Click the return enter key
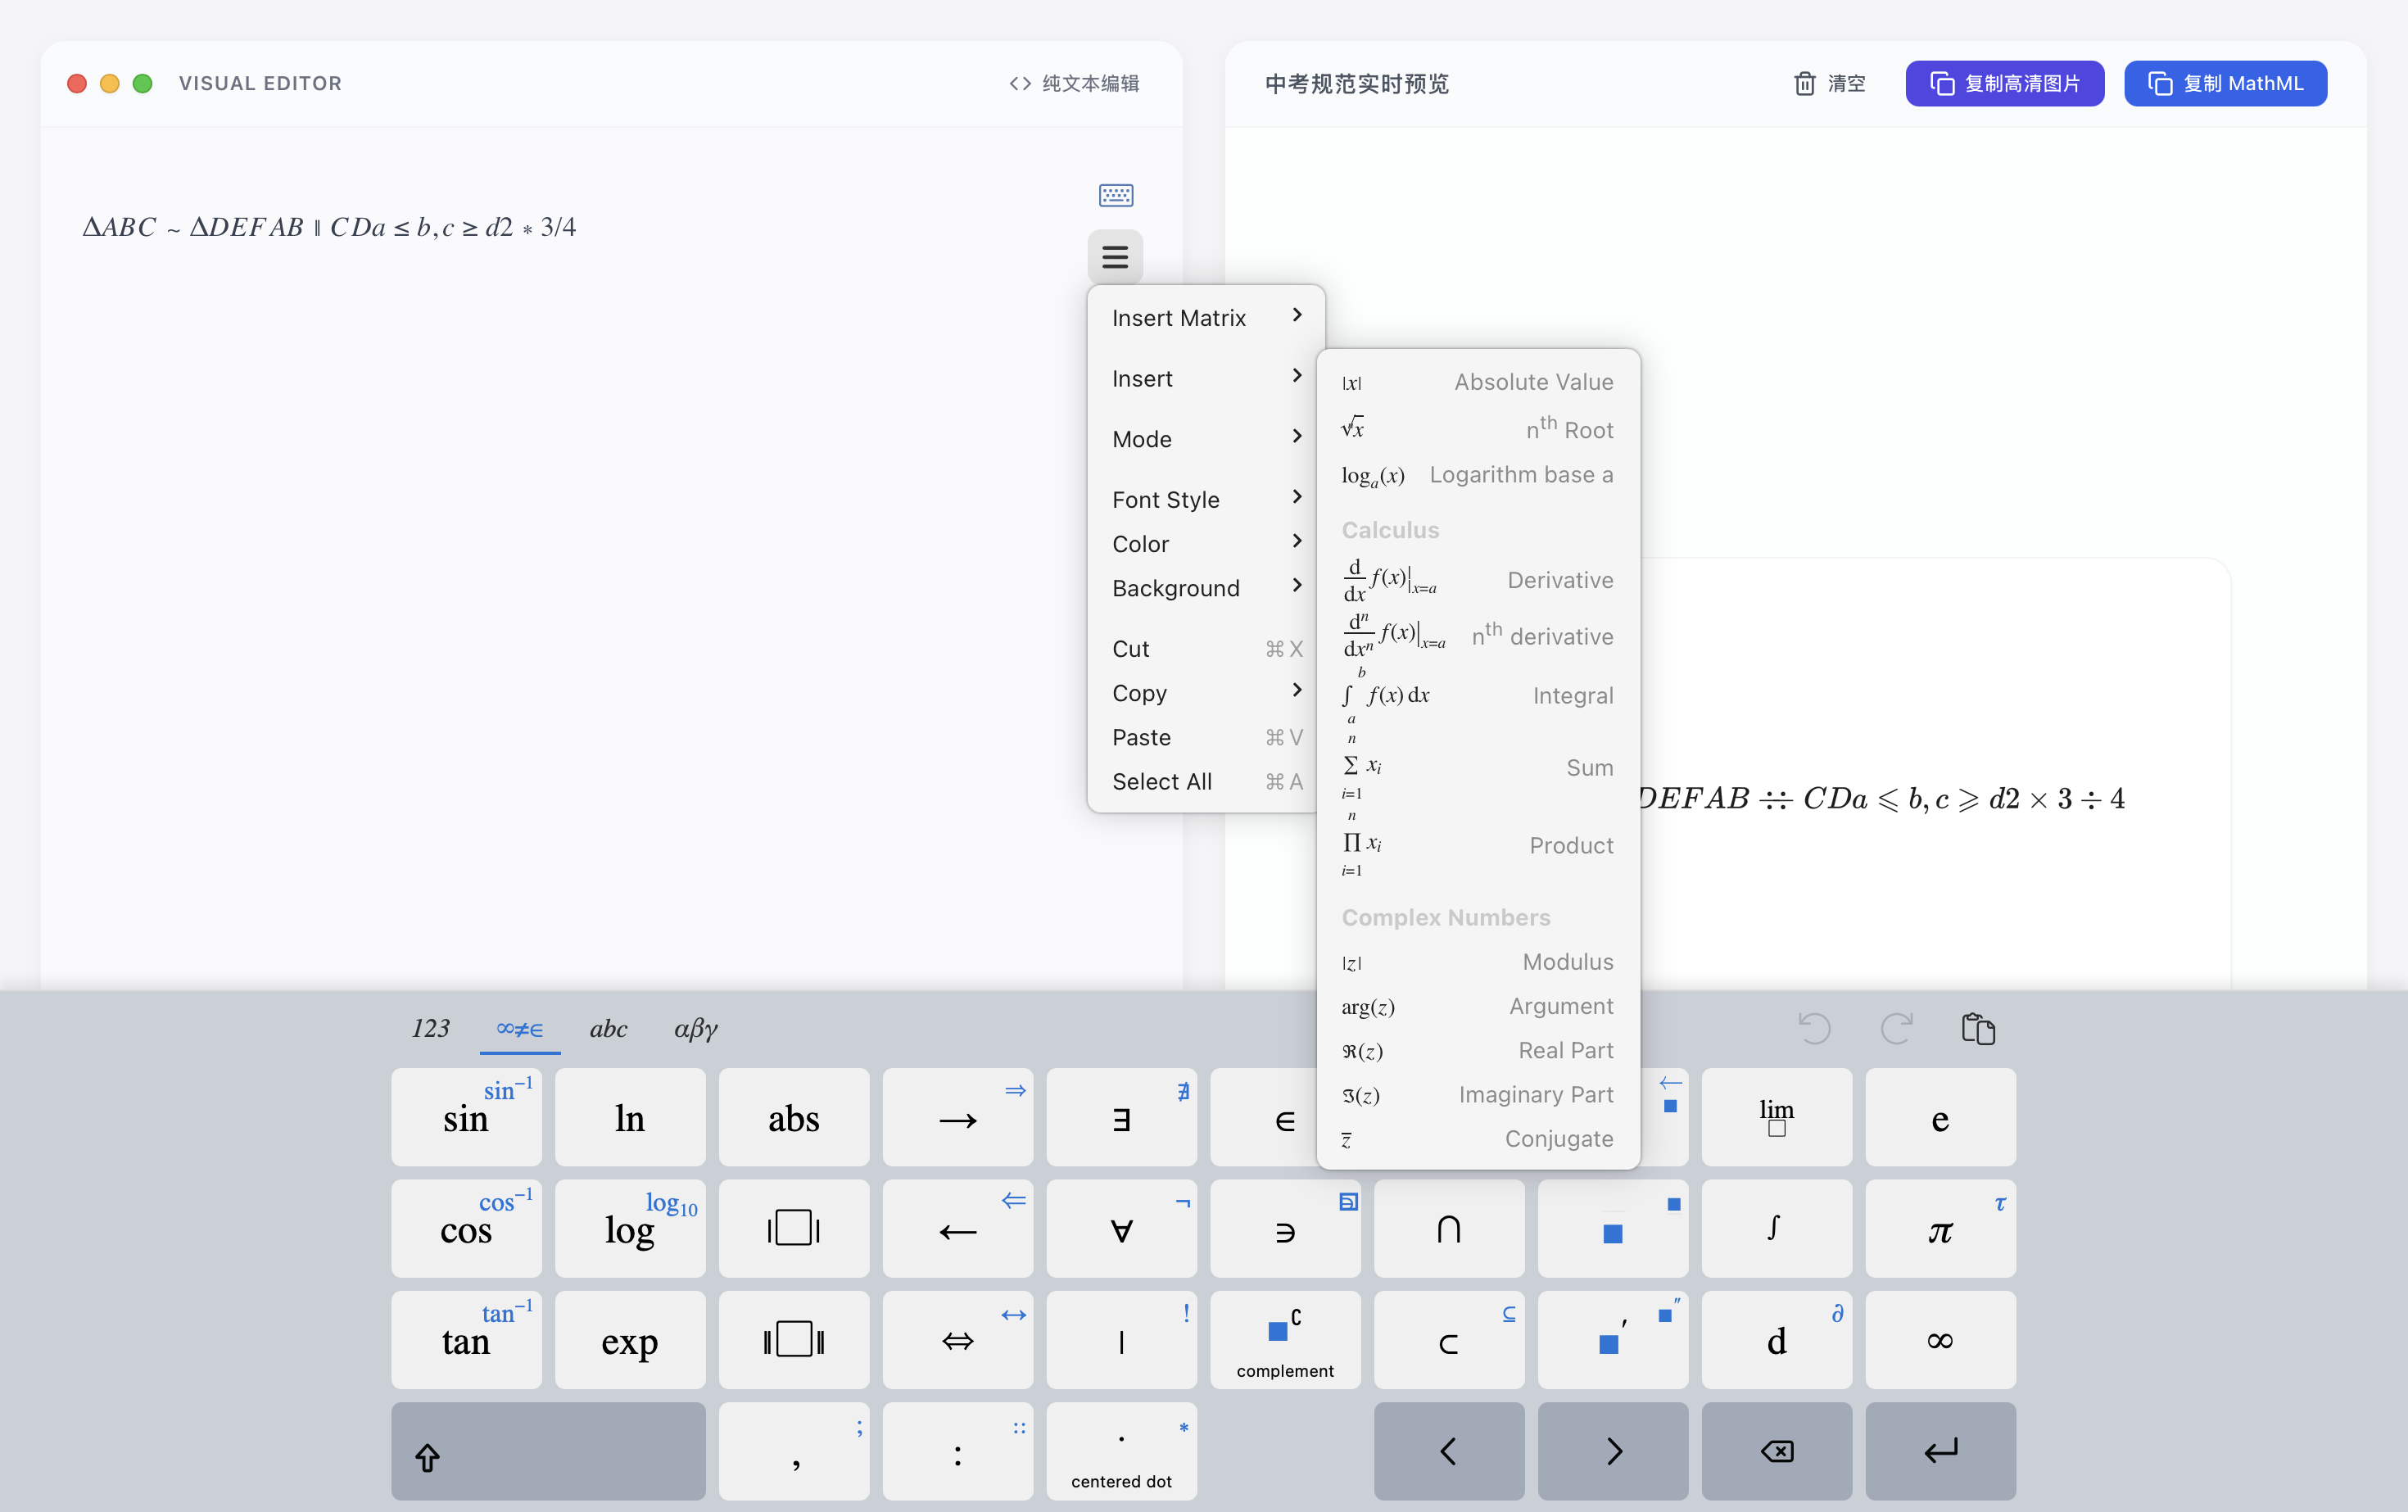 (1940, 1451)
